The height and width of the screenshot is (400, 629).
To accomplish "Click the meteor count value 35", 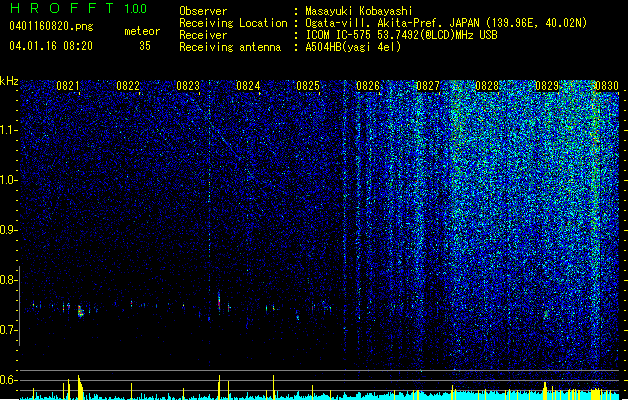I will tap(145, 46).
